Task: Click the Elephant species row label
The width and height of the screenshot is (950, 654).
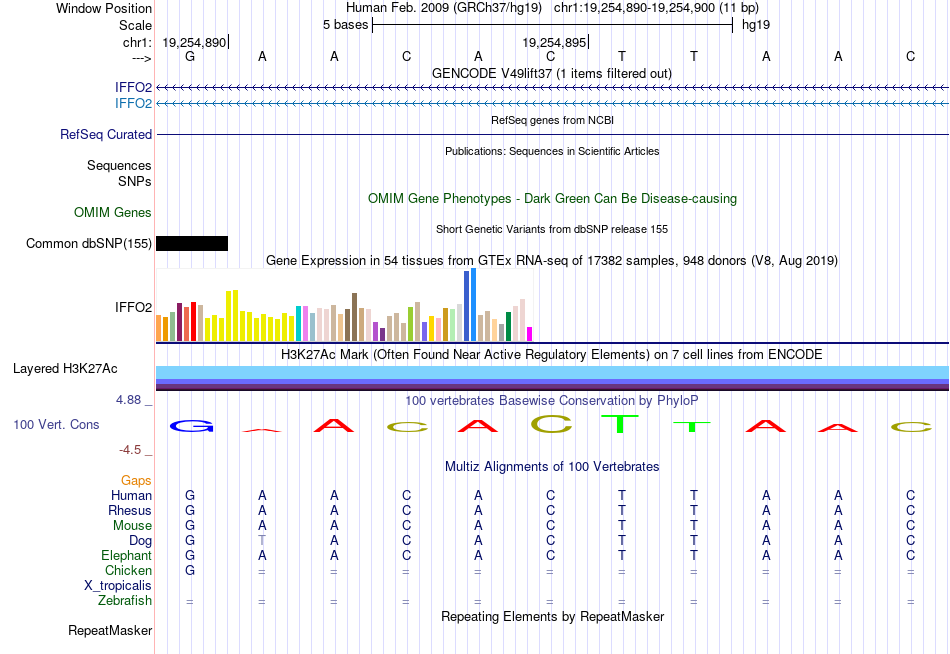Action: tap(127, 556)
